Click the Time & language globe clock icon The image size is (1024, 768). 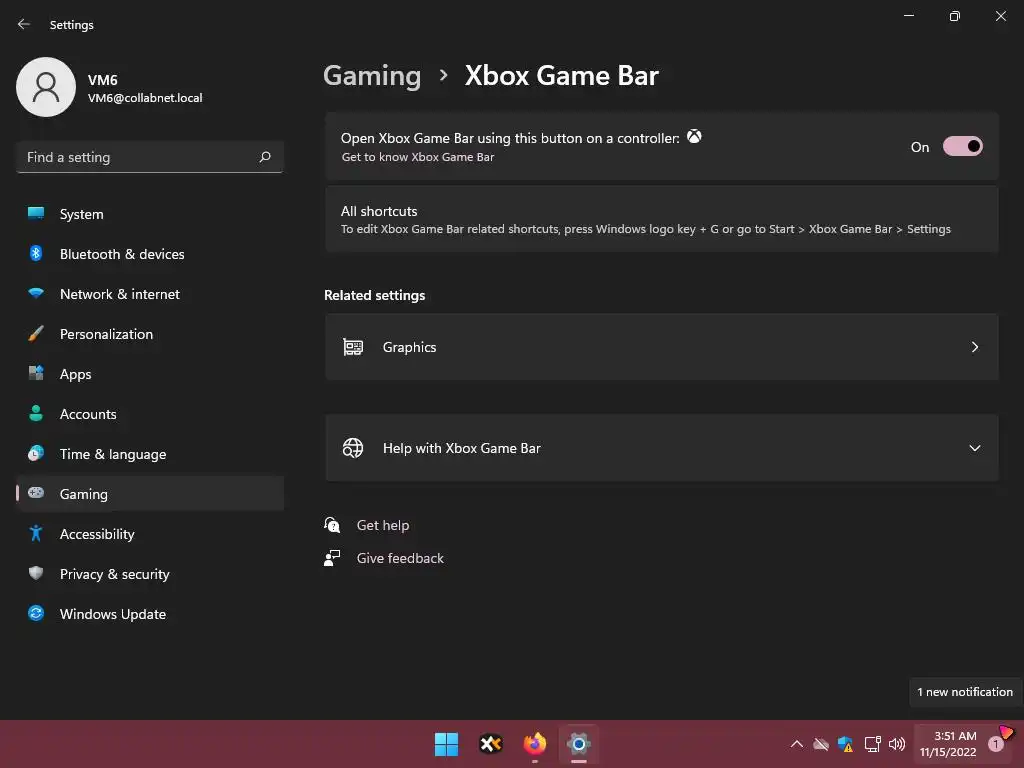click(x=36, y=453)
